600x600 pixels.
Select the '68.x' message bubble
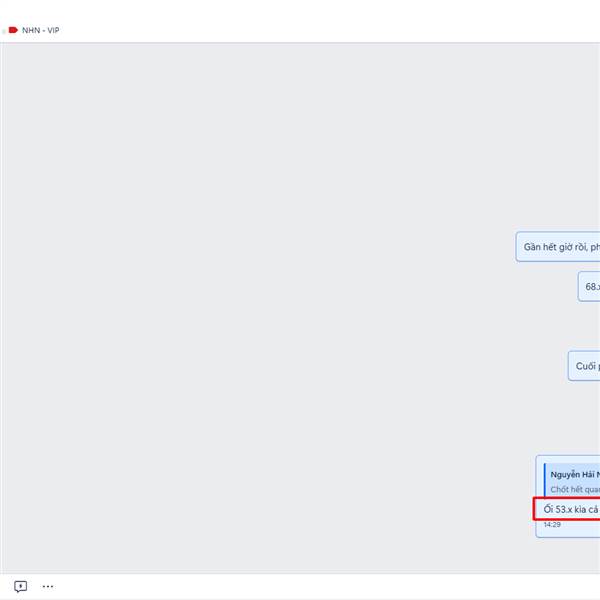point(589,287)
